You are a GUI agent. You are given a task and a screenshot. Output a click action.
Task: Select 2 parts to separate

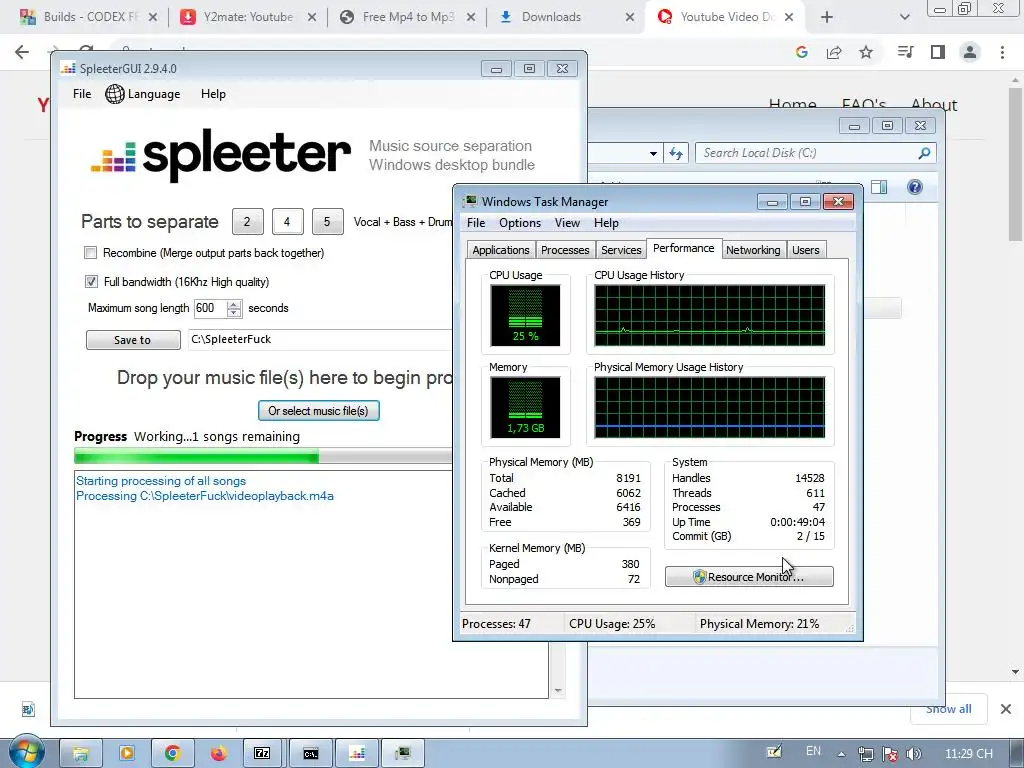coord(248,222)
